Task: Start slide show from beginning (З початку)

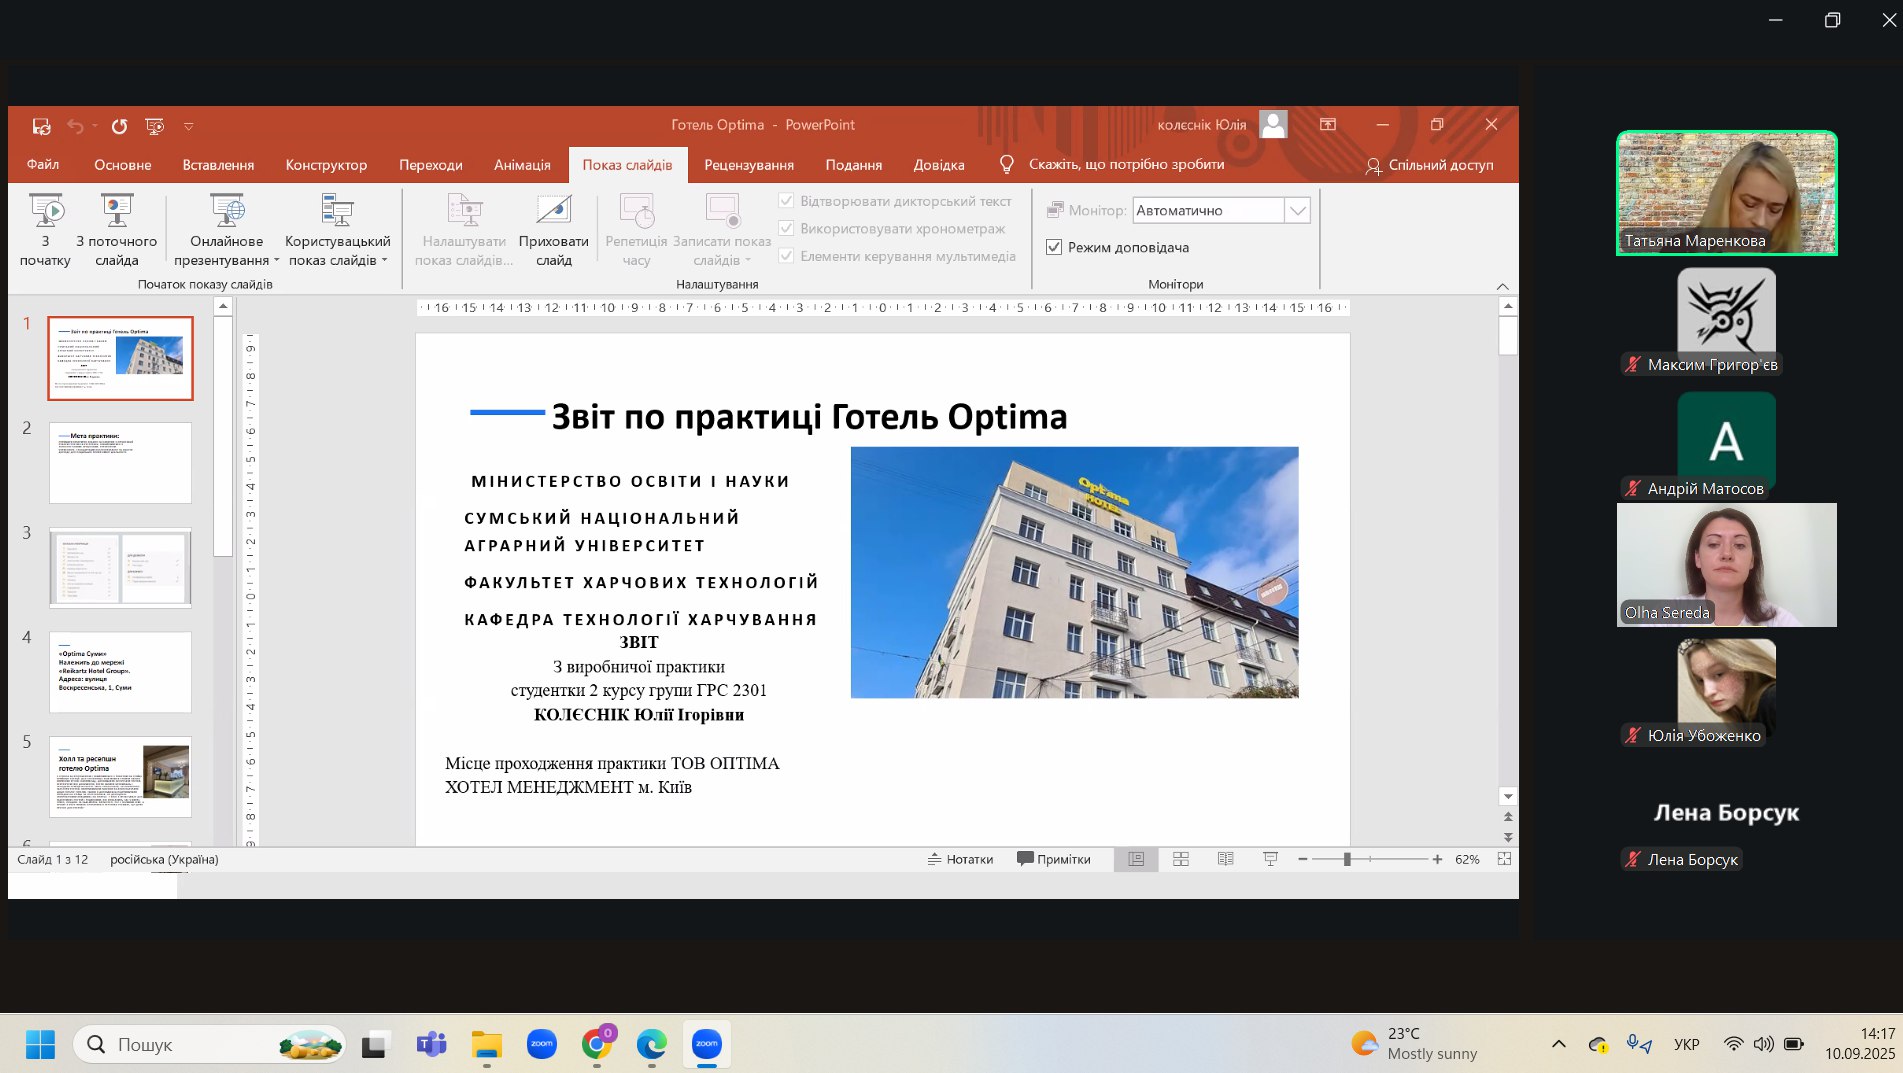Action: 45,230
